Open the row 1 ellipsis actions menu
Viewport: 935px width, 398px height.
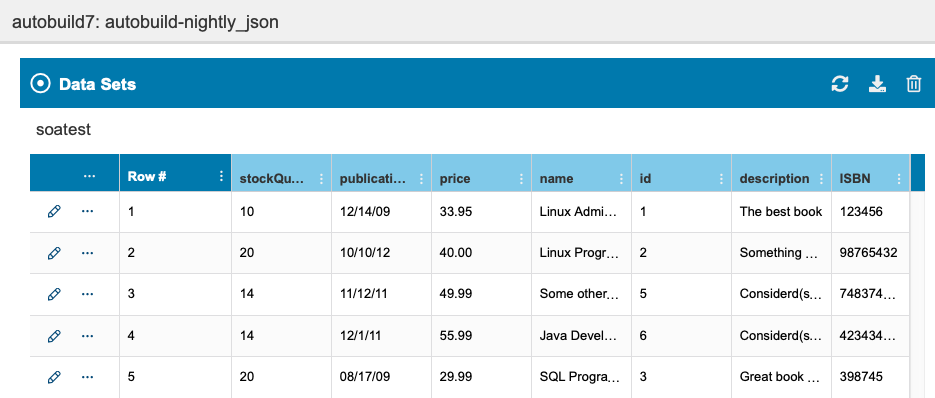(x=88, y=211)
